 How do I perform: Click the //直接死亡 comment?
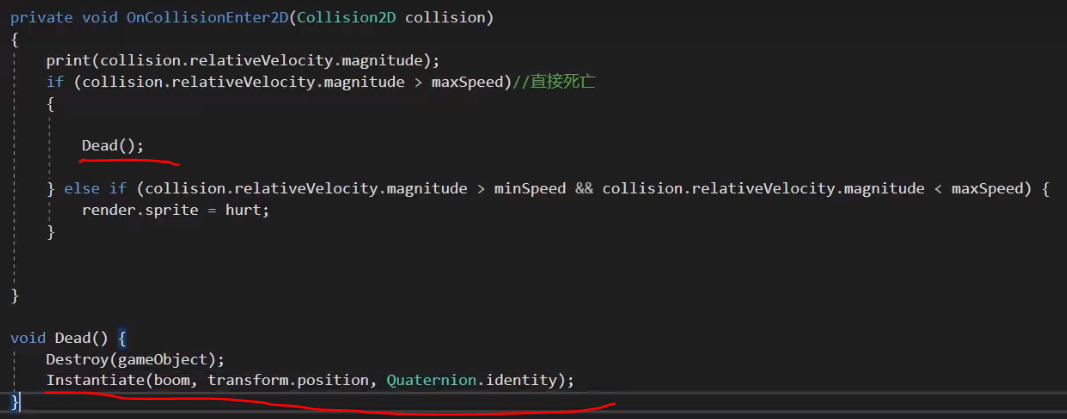click(554, 82)
